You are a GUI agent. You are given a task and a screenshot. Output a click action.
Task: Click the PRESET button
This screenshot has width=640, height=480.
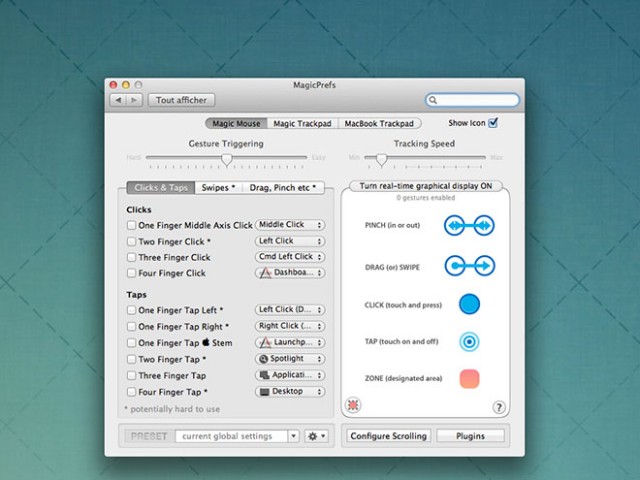tap(149, 436)
